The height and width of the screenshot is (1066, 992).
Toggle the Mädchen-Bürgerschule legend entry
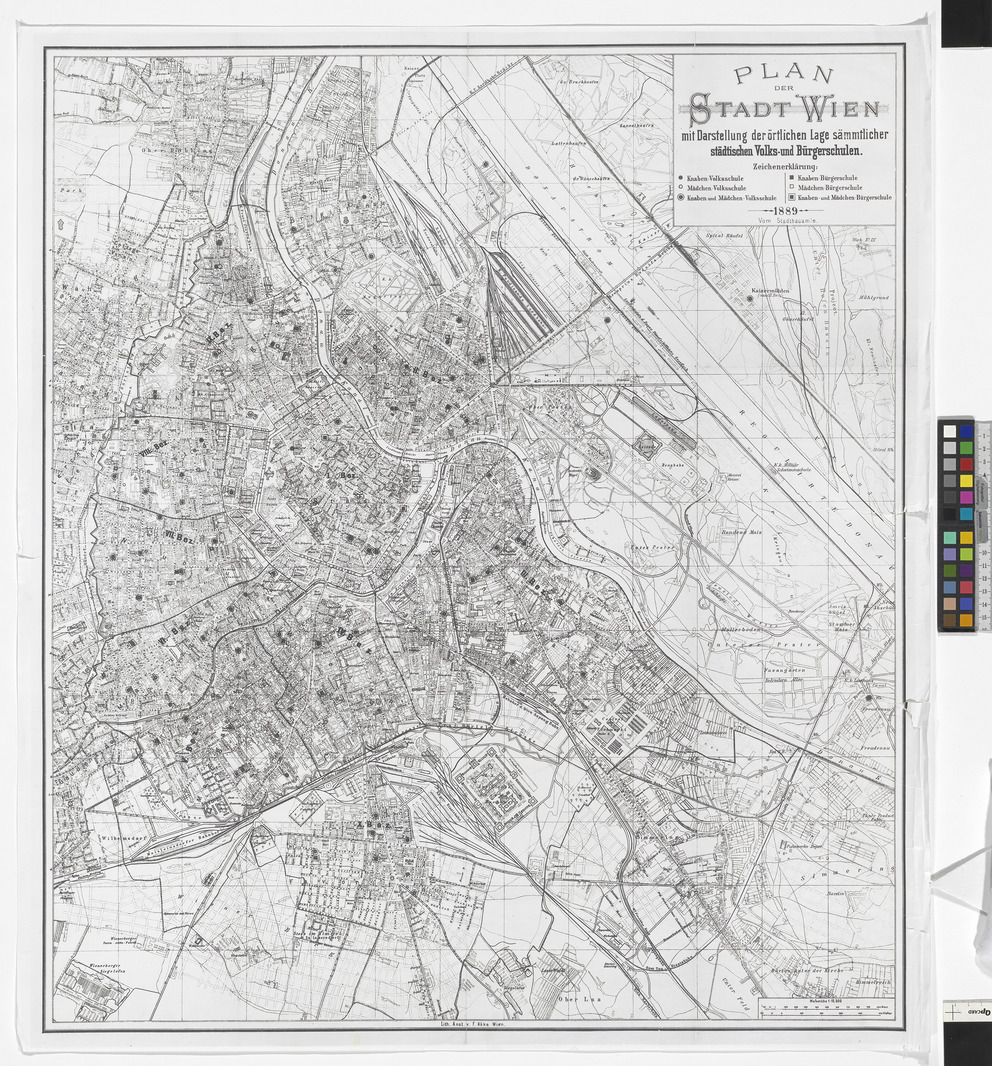click(x=830, y=188)
